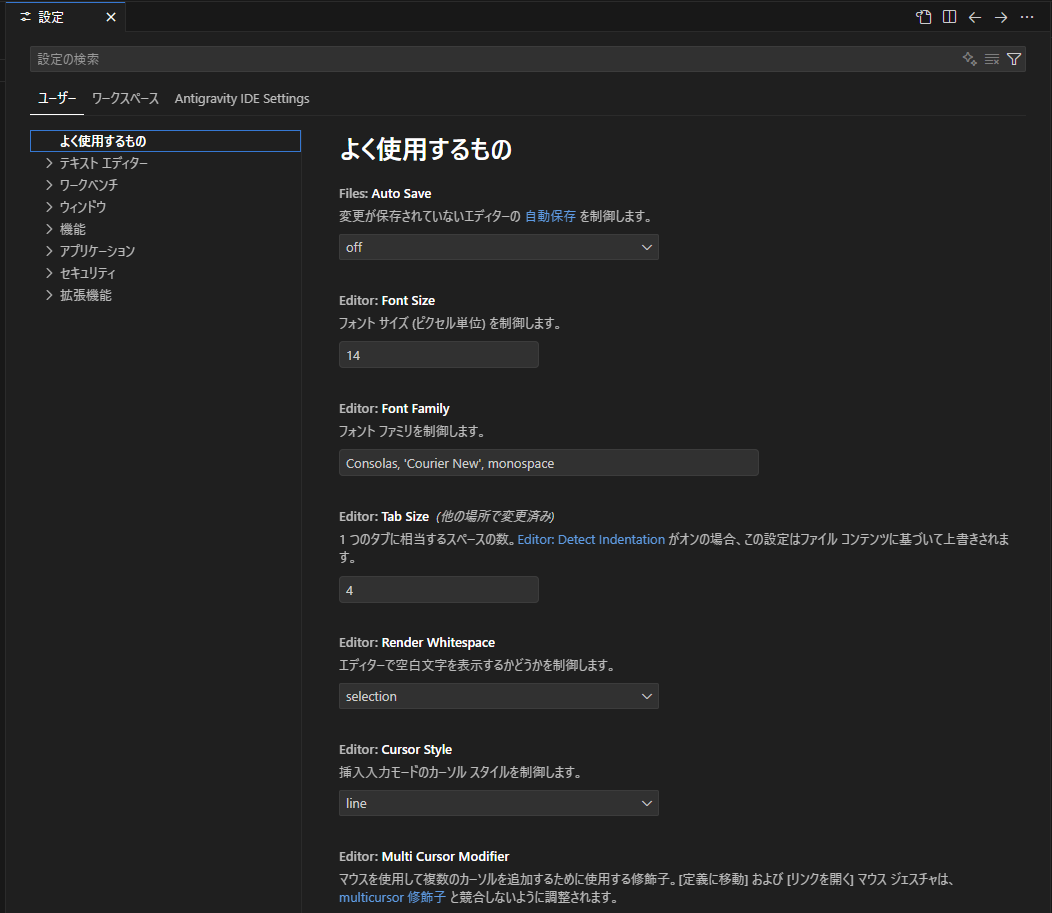The height and width of the screenshot is (913, 1052).
Task: Follow the Editor: Detect Indentation link
Action: point(591,539)
